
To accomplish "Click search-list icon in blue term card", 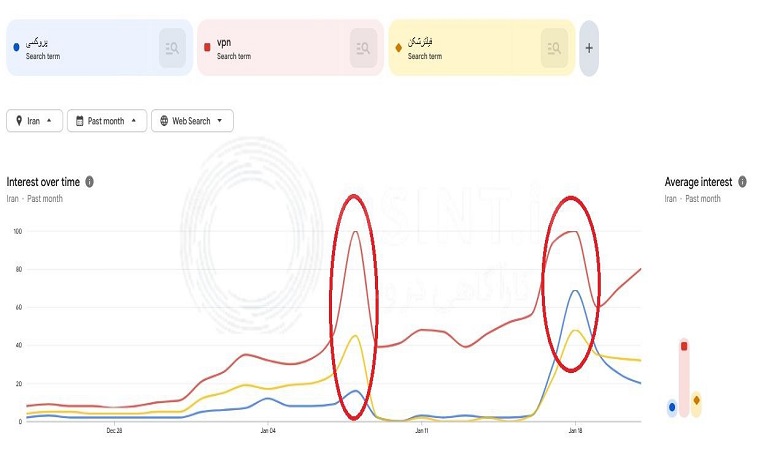I will pos(172,48).
